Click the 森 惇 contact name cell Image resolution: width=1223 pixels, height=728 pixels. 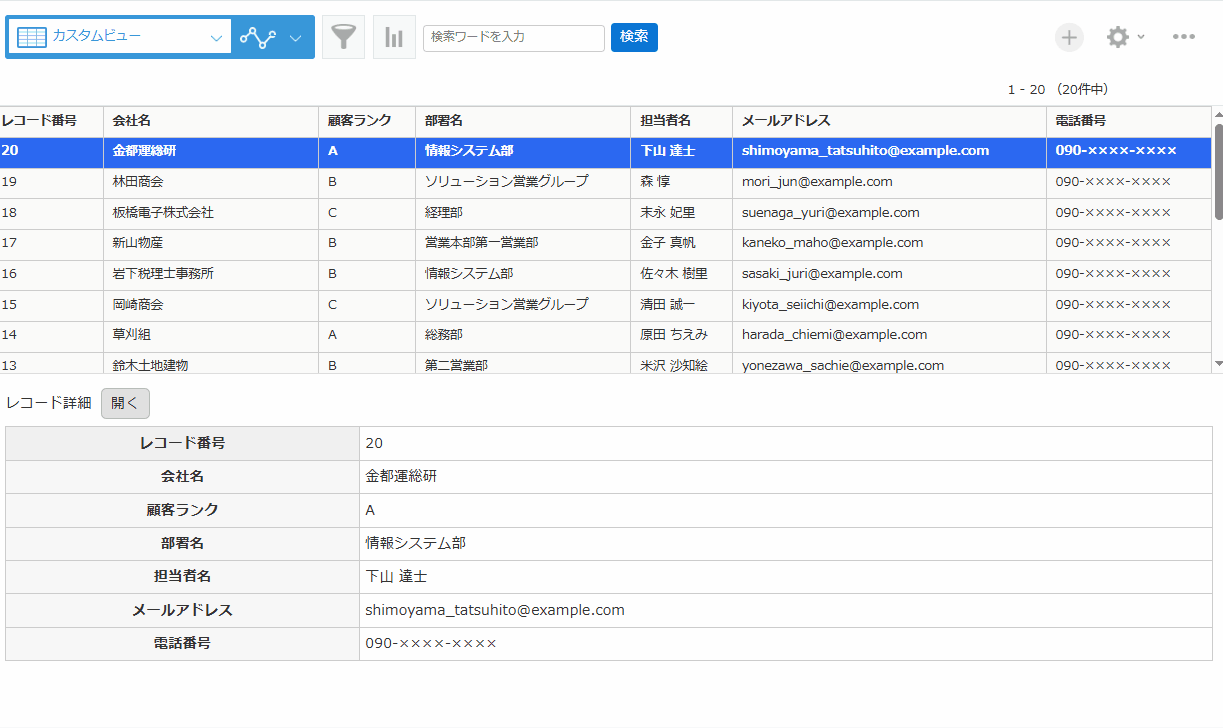point(681,183)
